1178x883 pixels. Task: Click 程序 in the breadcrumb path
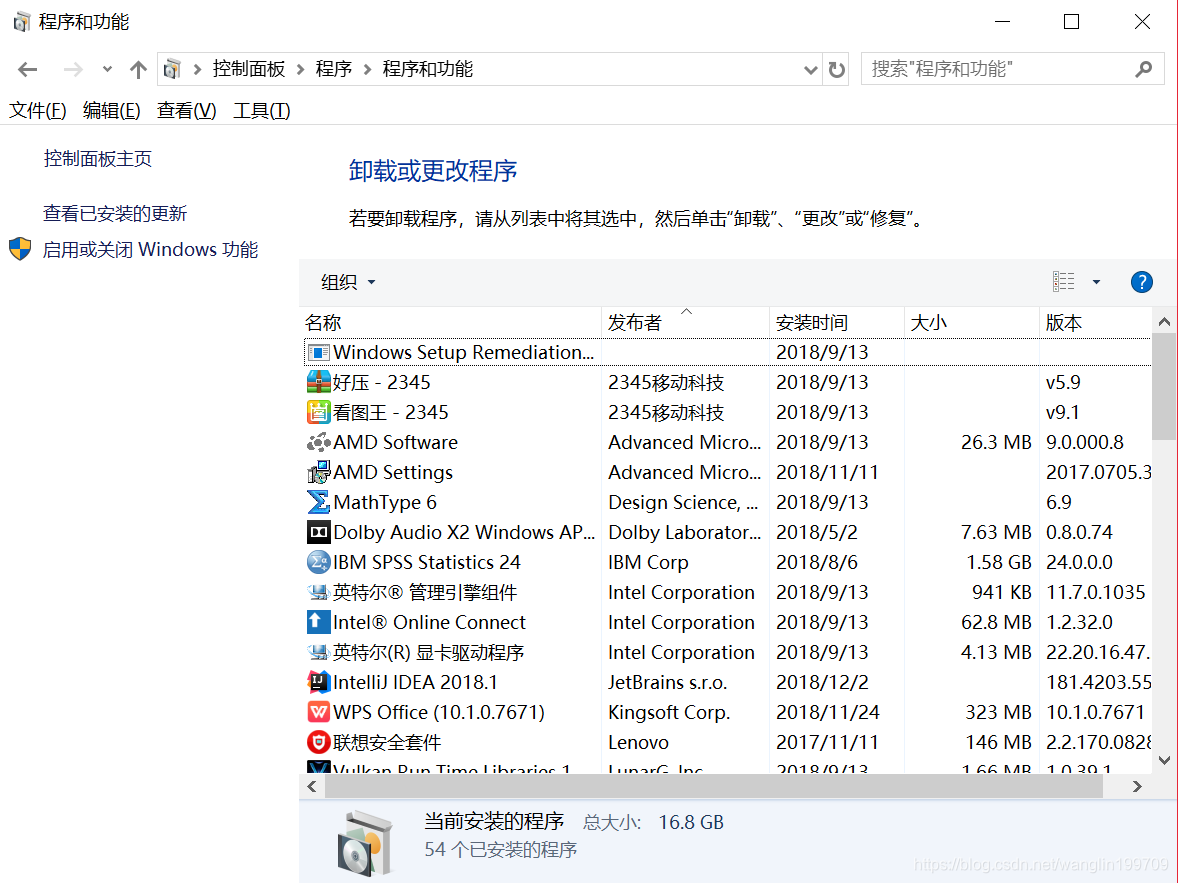(334, 69)
